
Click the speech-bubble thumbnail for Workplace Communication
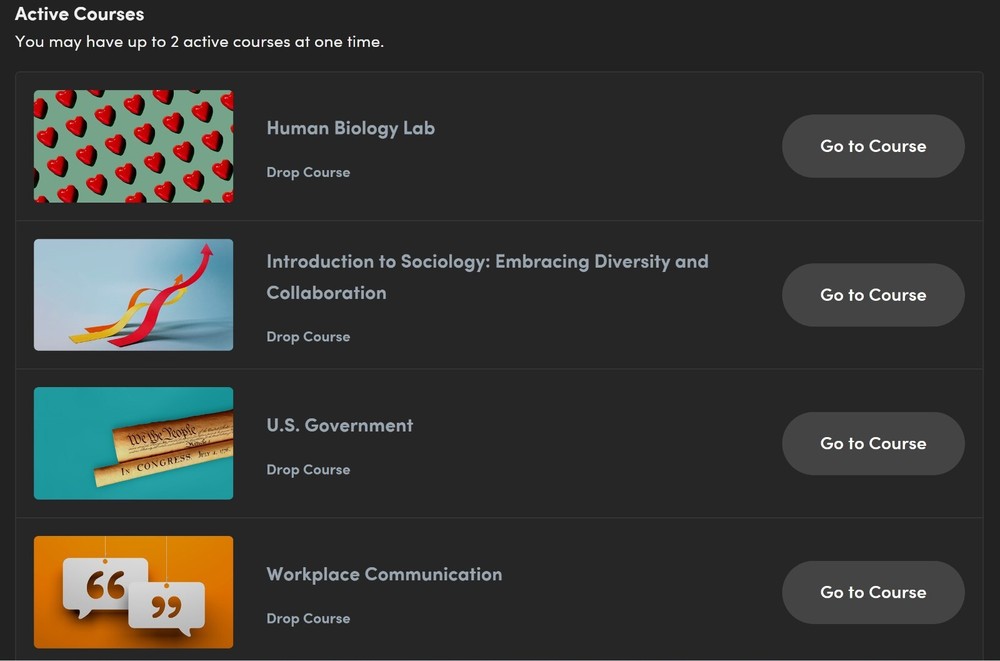133,592
